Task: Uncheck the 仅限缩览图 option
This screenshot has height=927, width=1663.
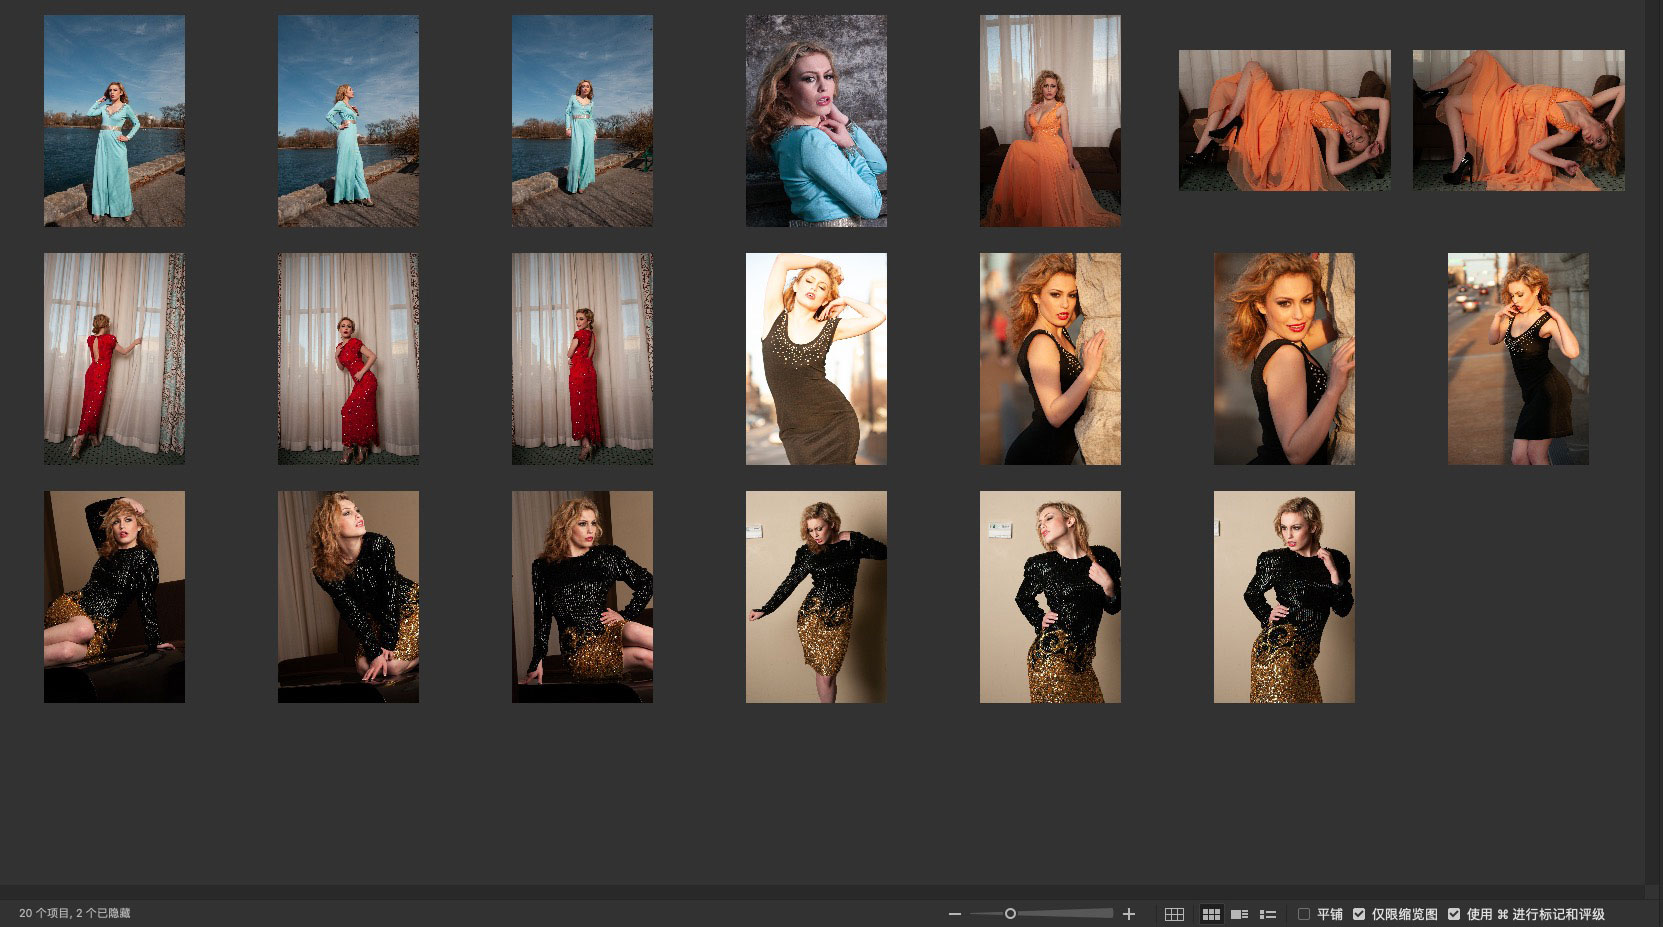Action: click(1359, 914)
